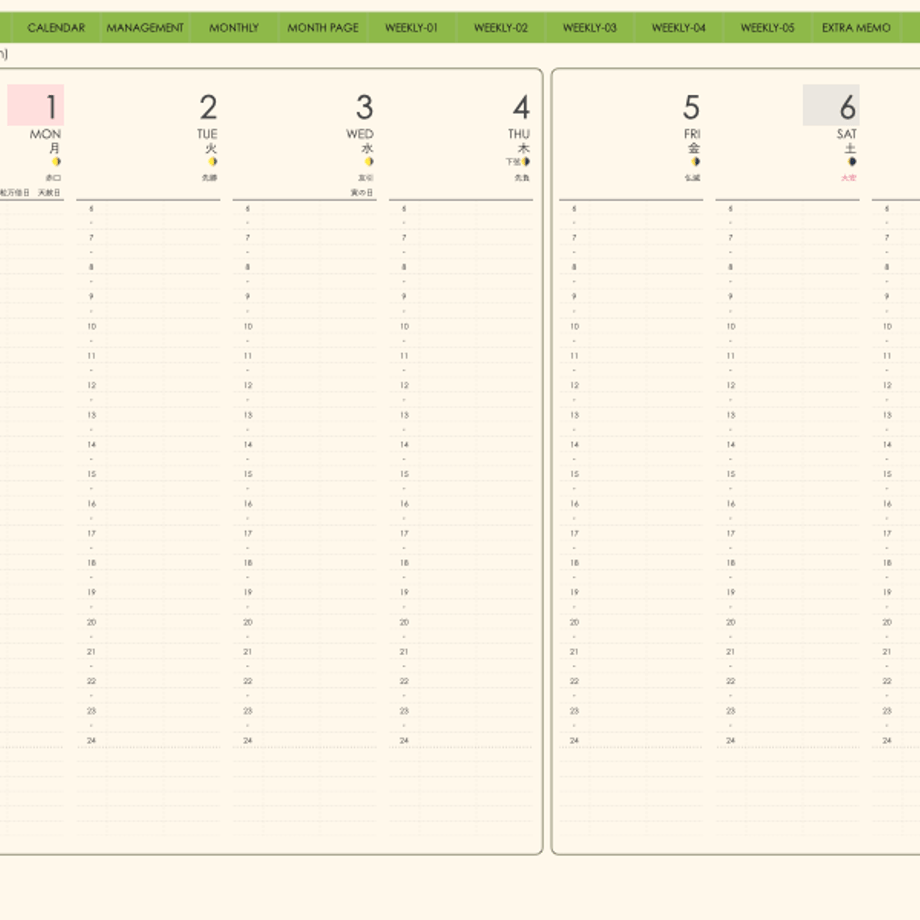Click the 15 o'clock row in Thursday column

(x=461, y=474)
